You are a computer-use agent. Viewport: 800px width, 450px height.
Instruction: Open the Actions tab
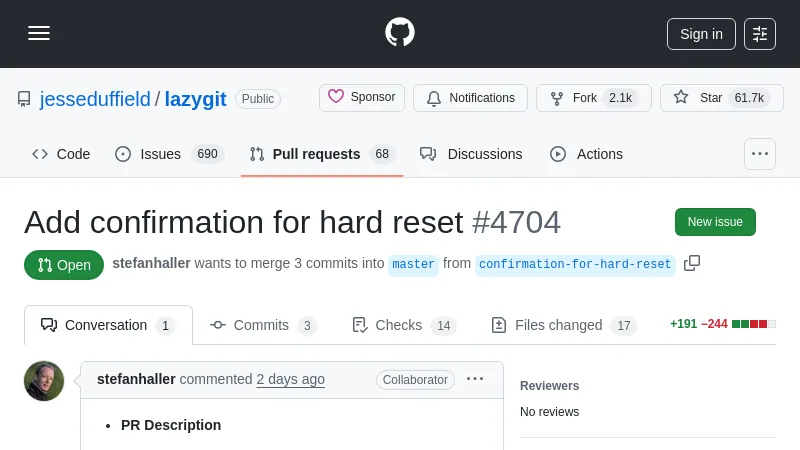coord(587,154)
